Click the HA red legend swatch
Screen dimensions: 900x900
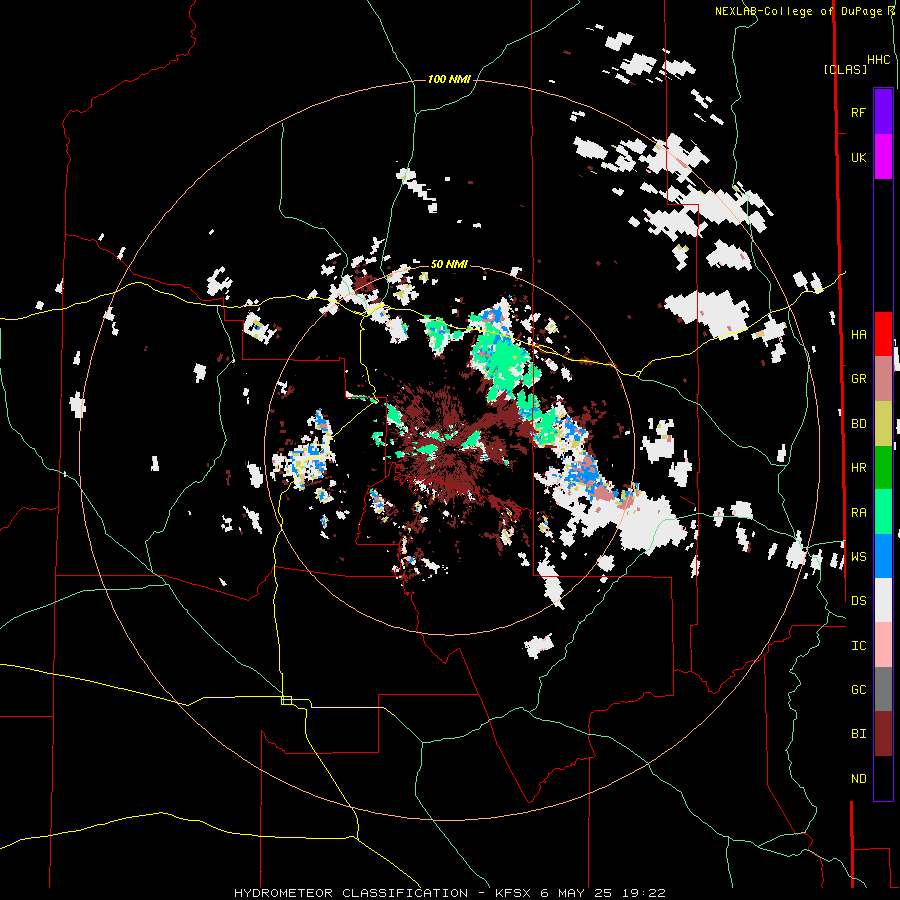(883, 334)
